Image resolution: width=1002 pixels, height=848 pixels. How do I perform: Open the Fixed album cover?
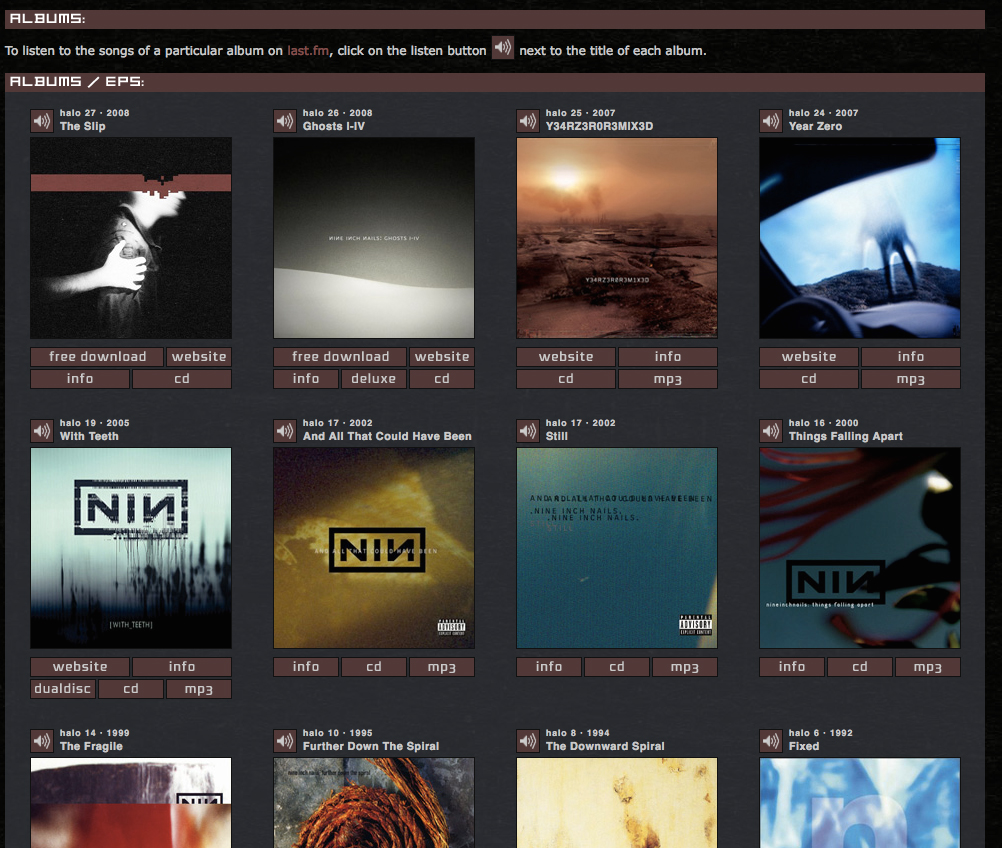point(859,803)
